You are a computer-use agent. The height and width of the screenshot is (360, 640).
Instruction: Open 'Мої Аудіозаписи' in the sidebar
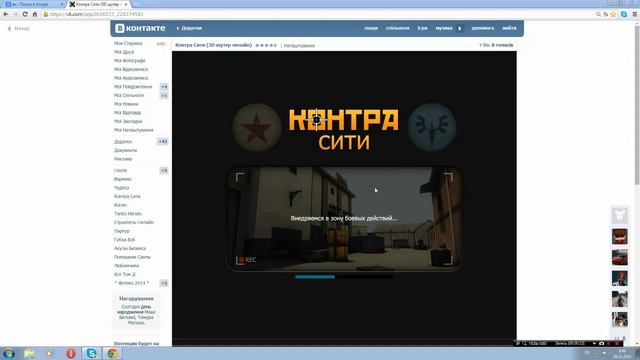[131, 78]
